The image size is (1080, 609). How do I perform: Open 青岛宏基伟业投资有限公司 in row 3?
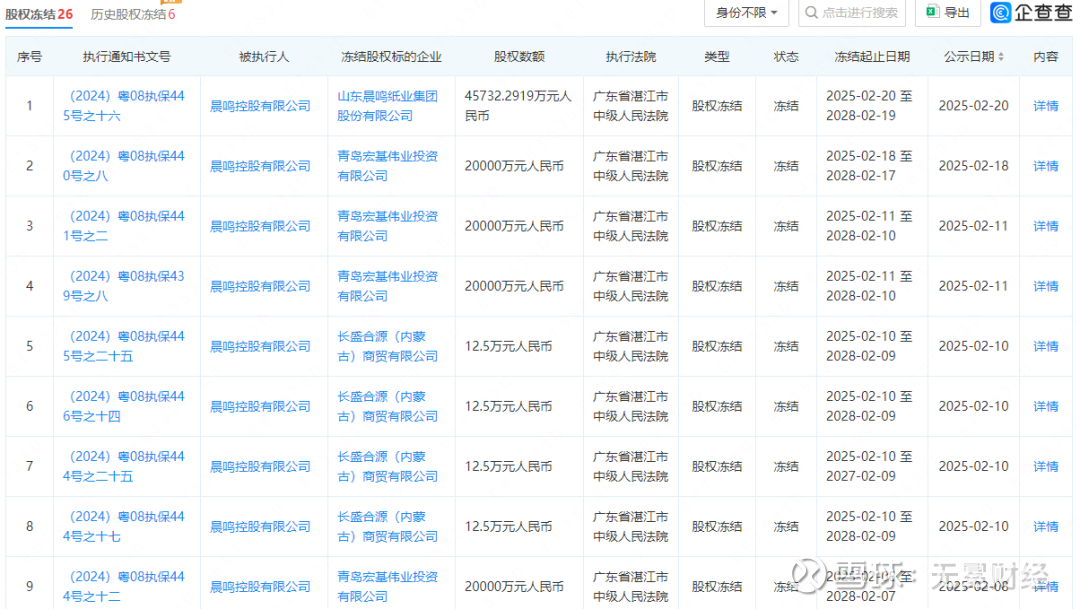pyautogui.click(x=388, y=225)
